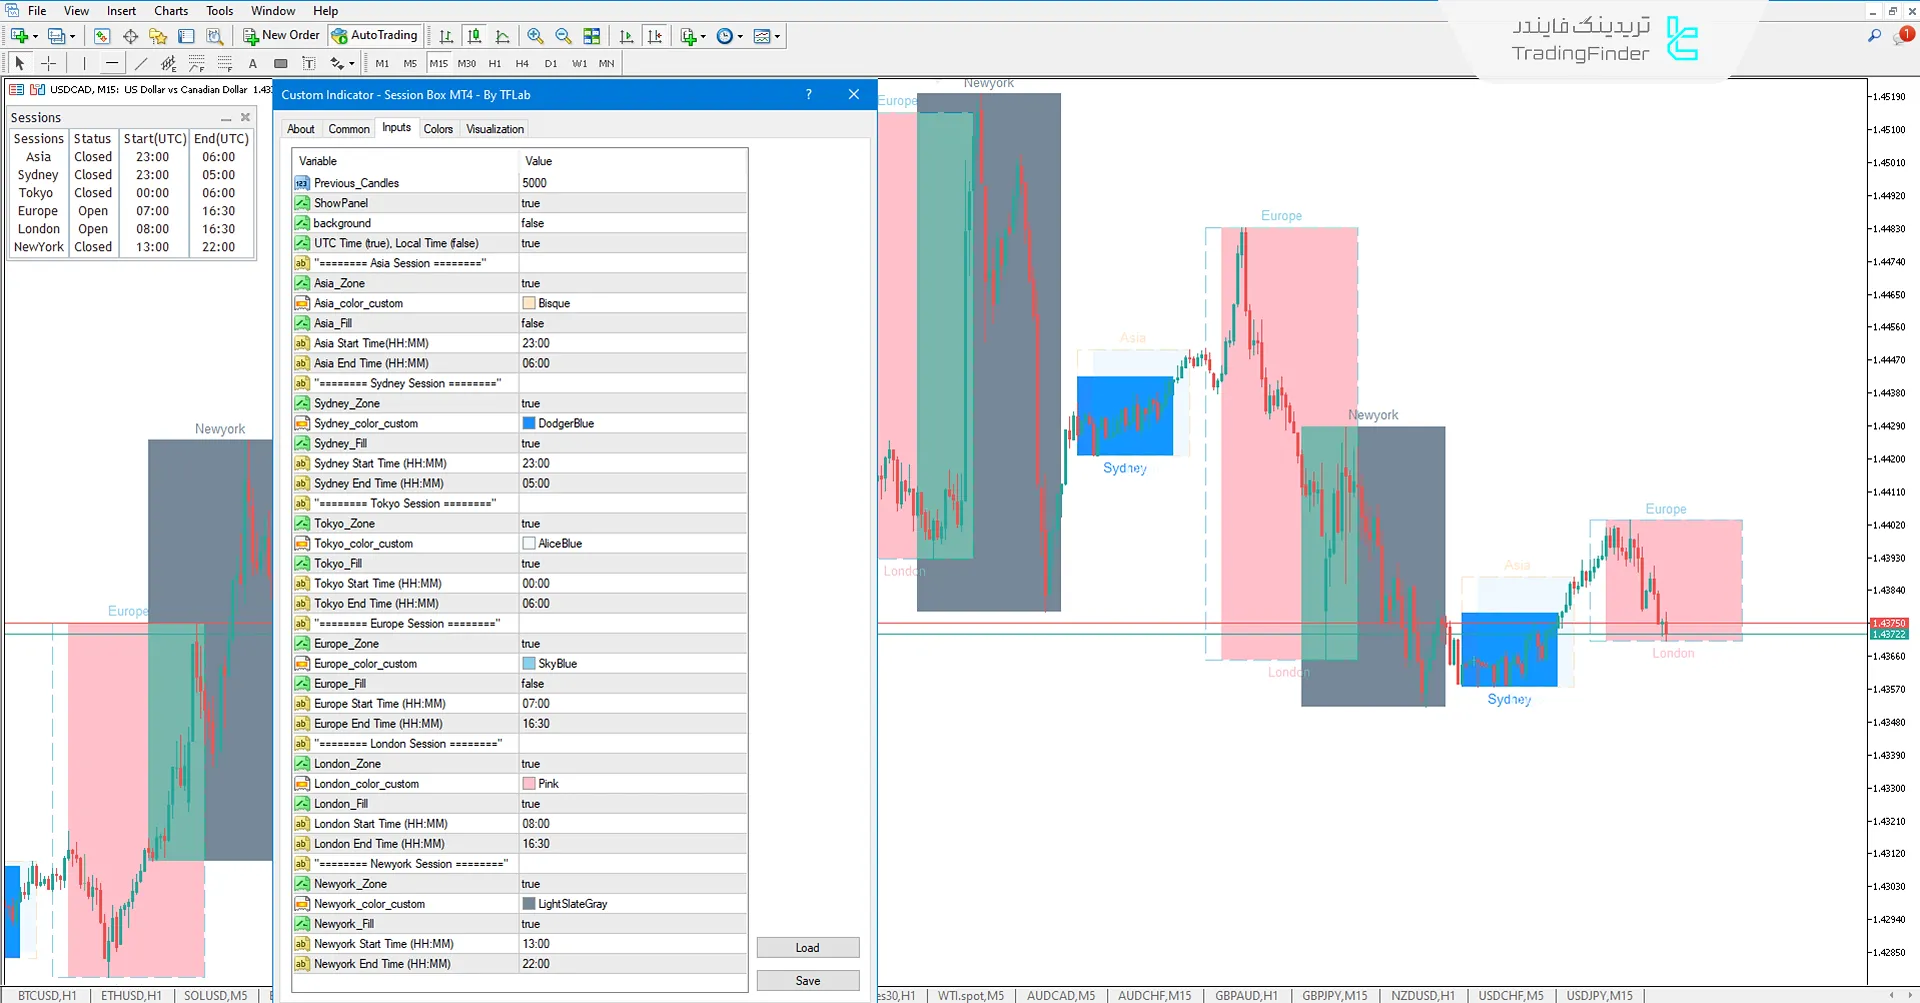Save the indicator settings
This screenshot has width=1920, height=1003.
[807, 980]
